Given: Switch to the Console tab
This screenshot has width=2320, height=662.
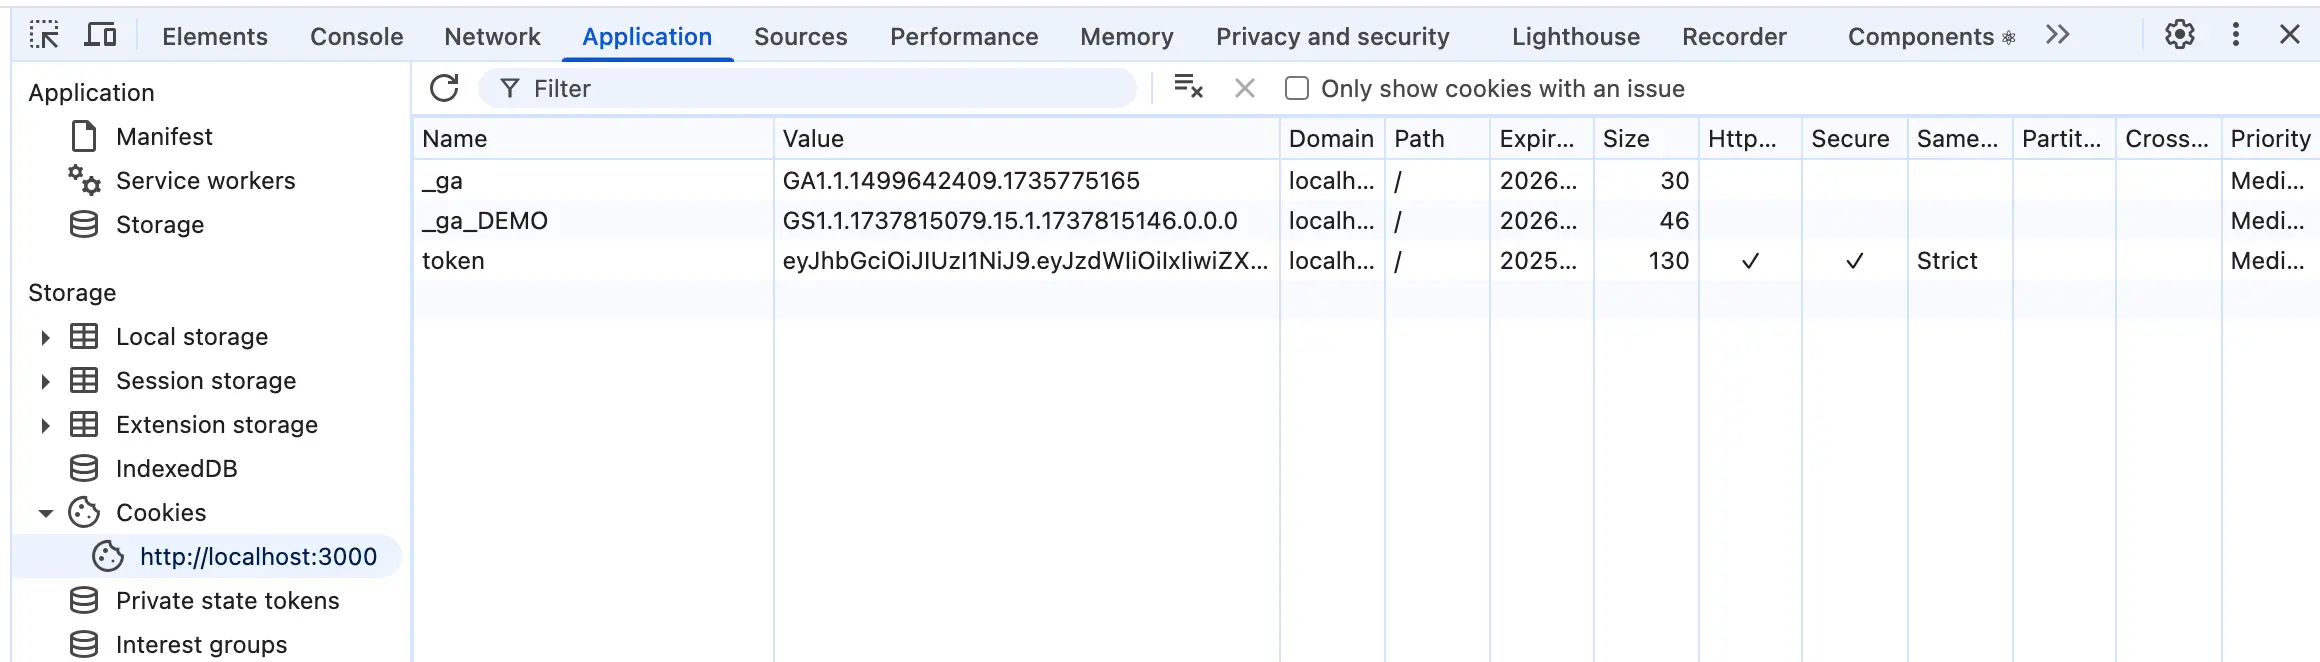Looking at the screenshot, I should tap(357, 37).
